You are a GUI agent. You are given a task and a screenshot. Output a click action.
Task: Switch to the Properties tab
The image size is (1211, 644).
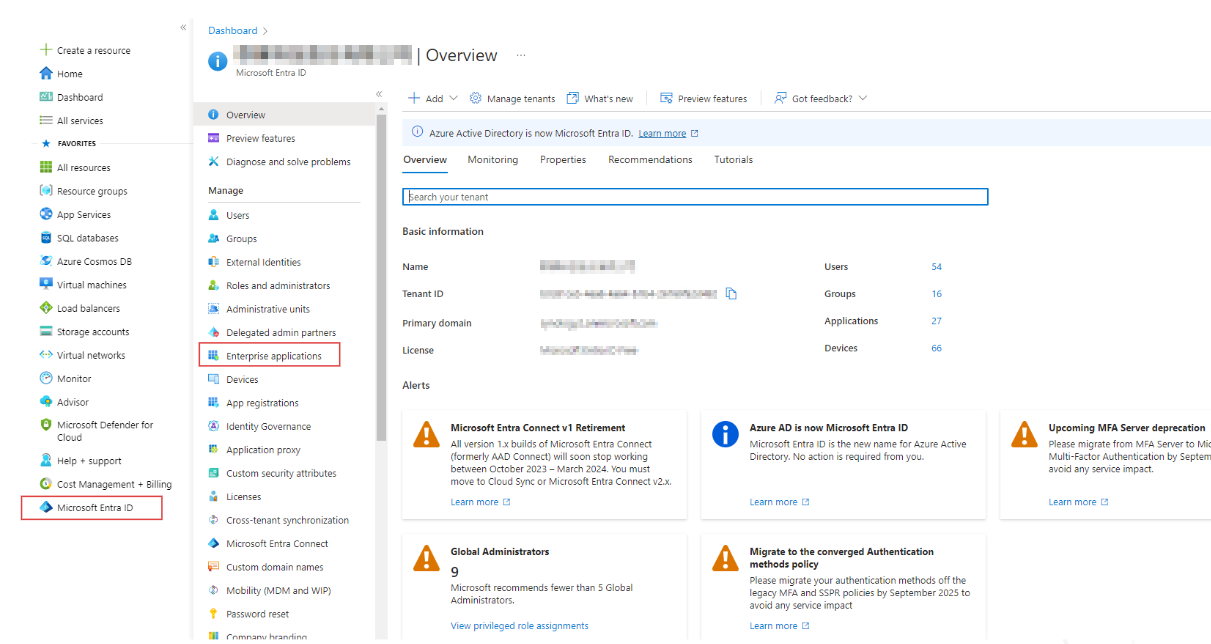pyautogui.click(x=563, y=160)
